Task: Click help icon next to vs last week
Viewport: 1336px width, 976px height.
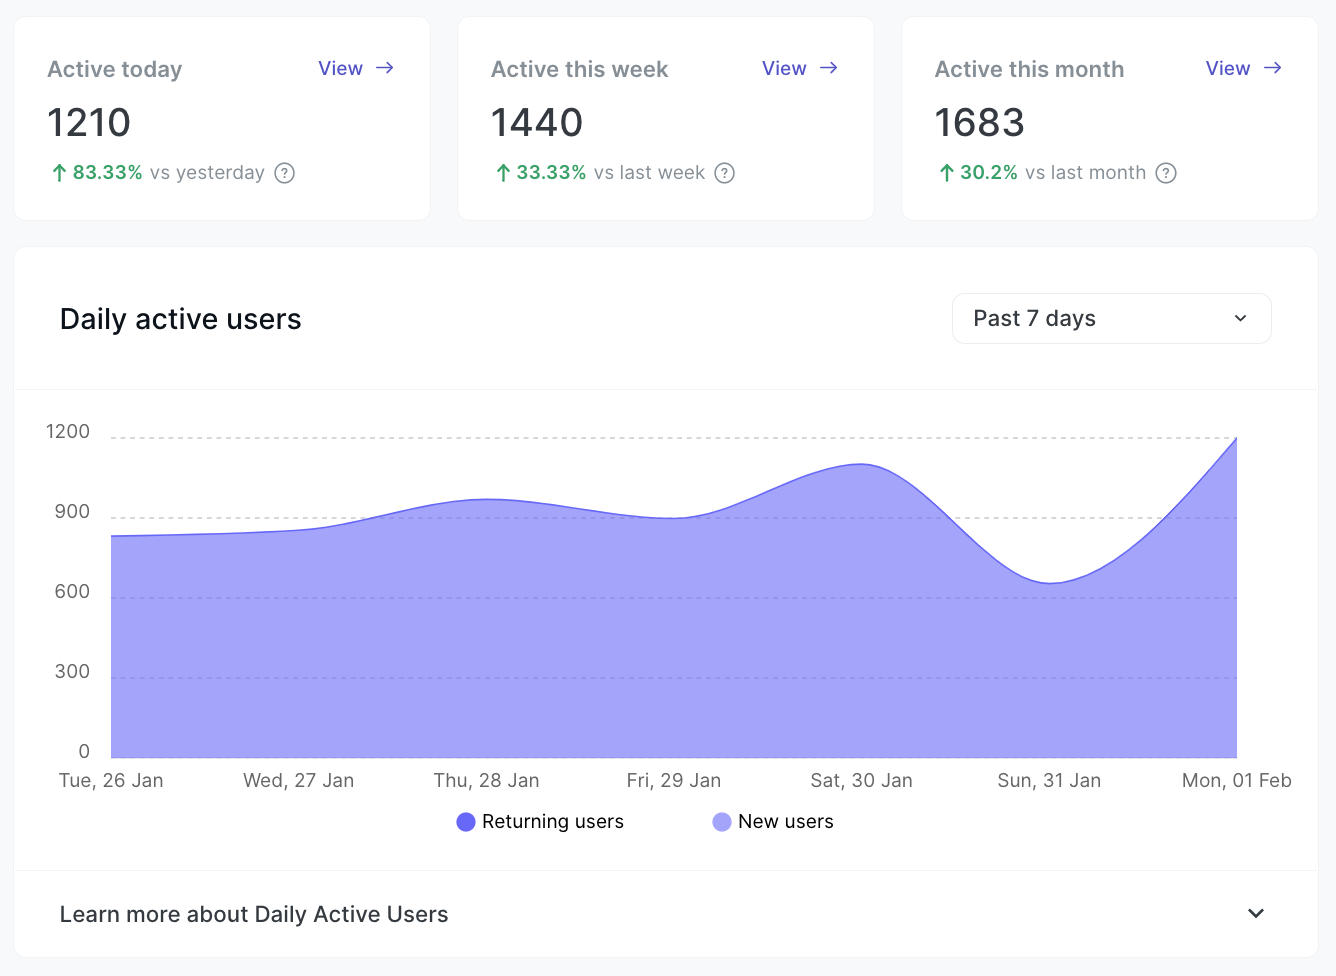Action: click(725, 173)
